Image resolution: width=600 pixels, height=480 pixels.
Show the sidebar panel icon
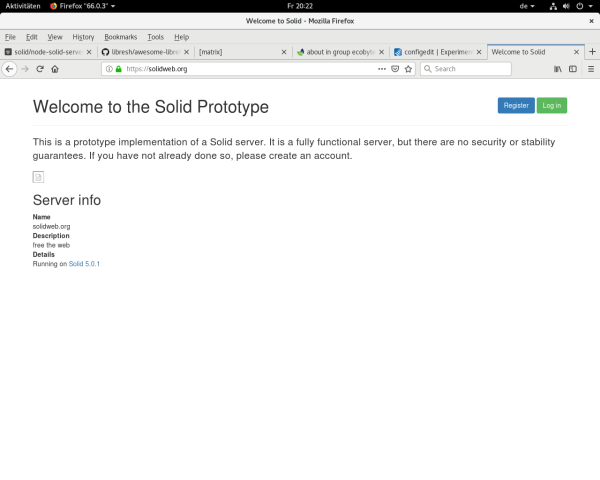[x=573, y=69]
